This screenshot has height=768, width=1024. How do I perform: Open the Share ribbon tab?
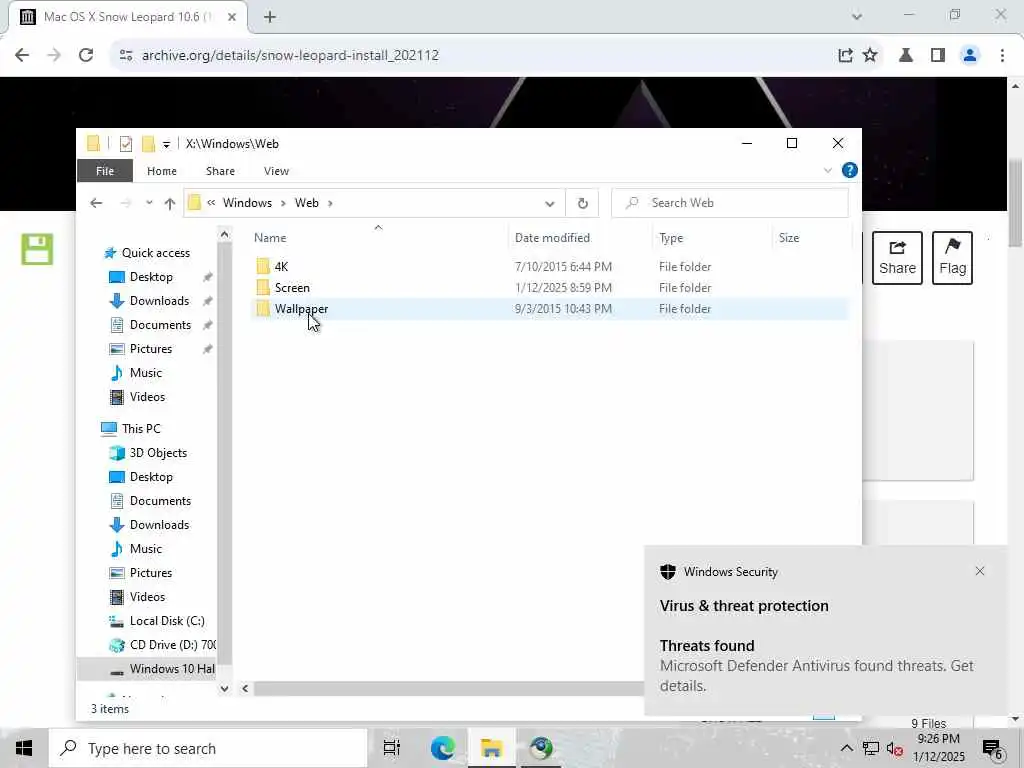click(220, 171)
